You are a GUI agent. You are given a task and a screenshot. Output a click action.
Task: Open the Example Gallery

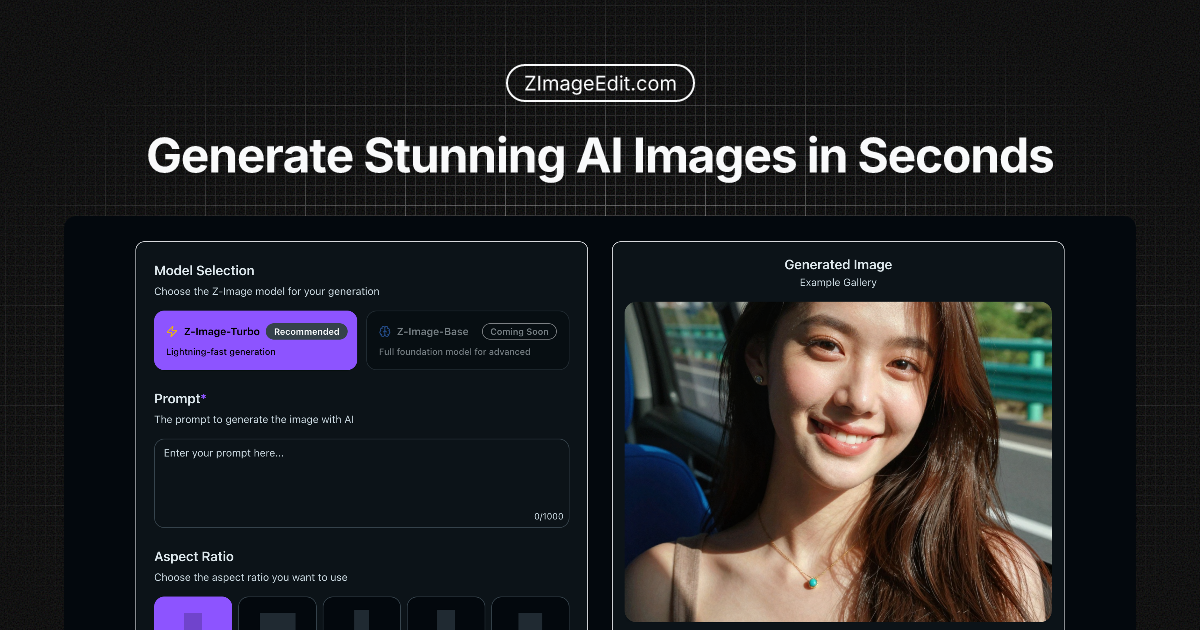[838, 281]
